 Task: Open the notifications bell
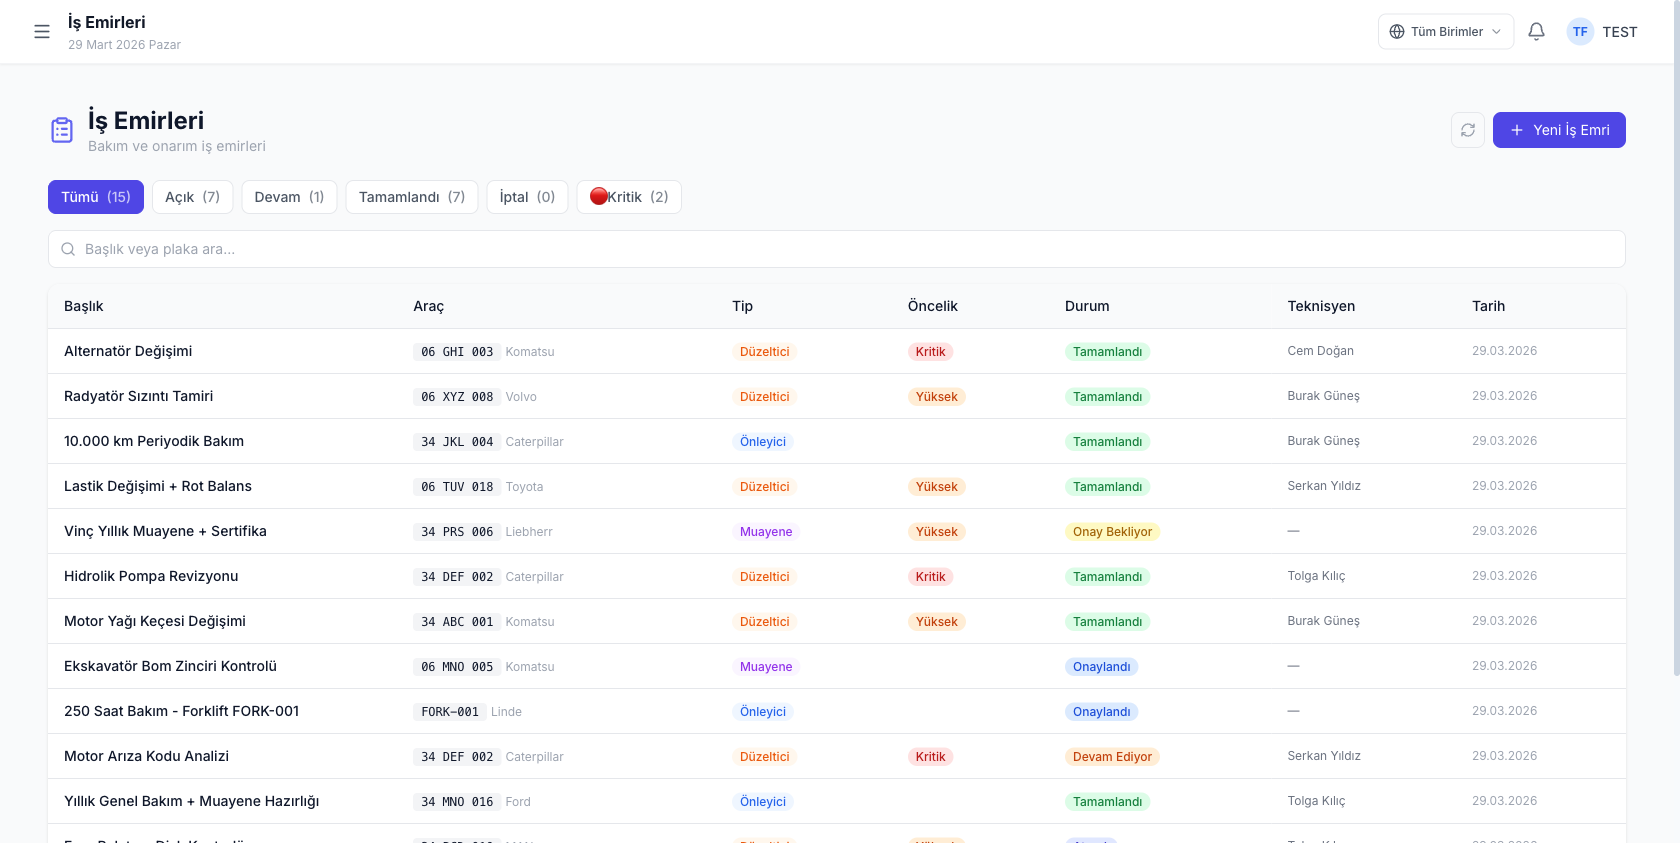click(x=1536, y=32)
